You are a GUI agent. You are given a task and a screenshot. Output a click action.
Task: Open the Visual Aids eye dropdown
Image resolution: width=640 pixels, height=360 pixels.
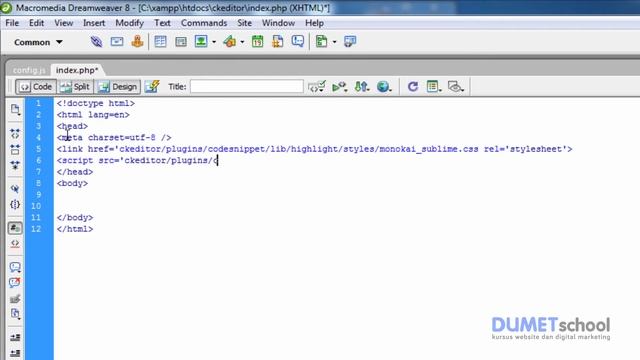coord(456,87)
